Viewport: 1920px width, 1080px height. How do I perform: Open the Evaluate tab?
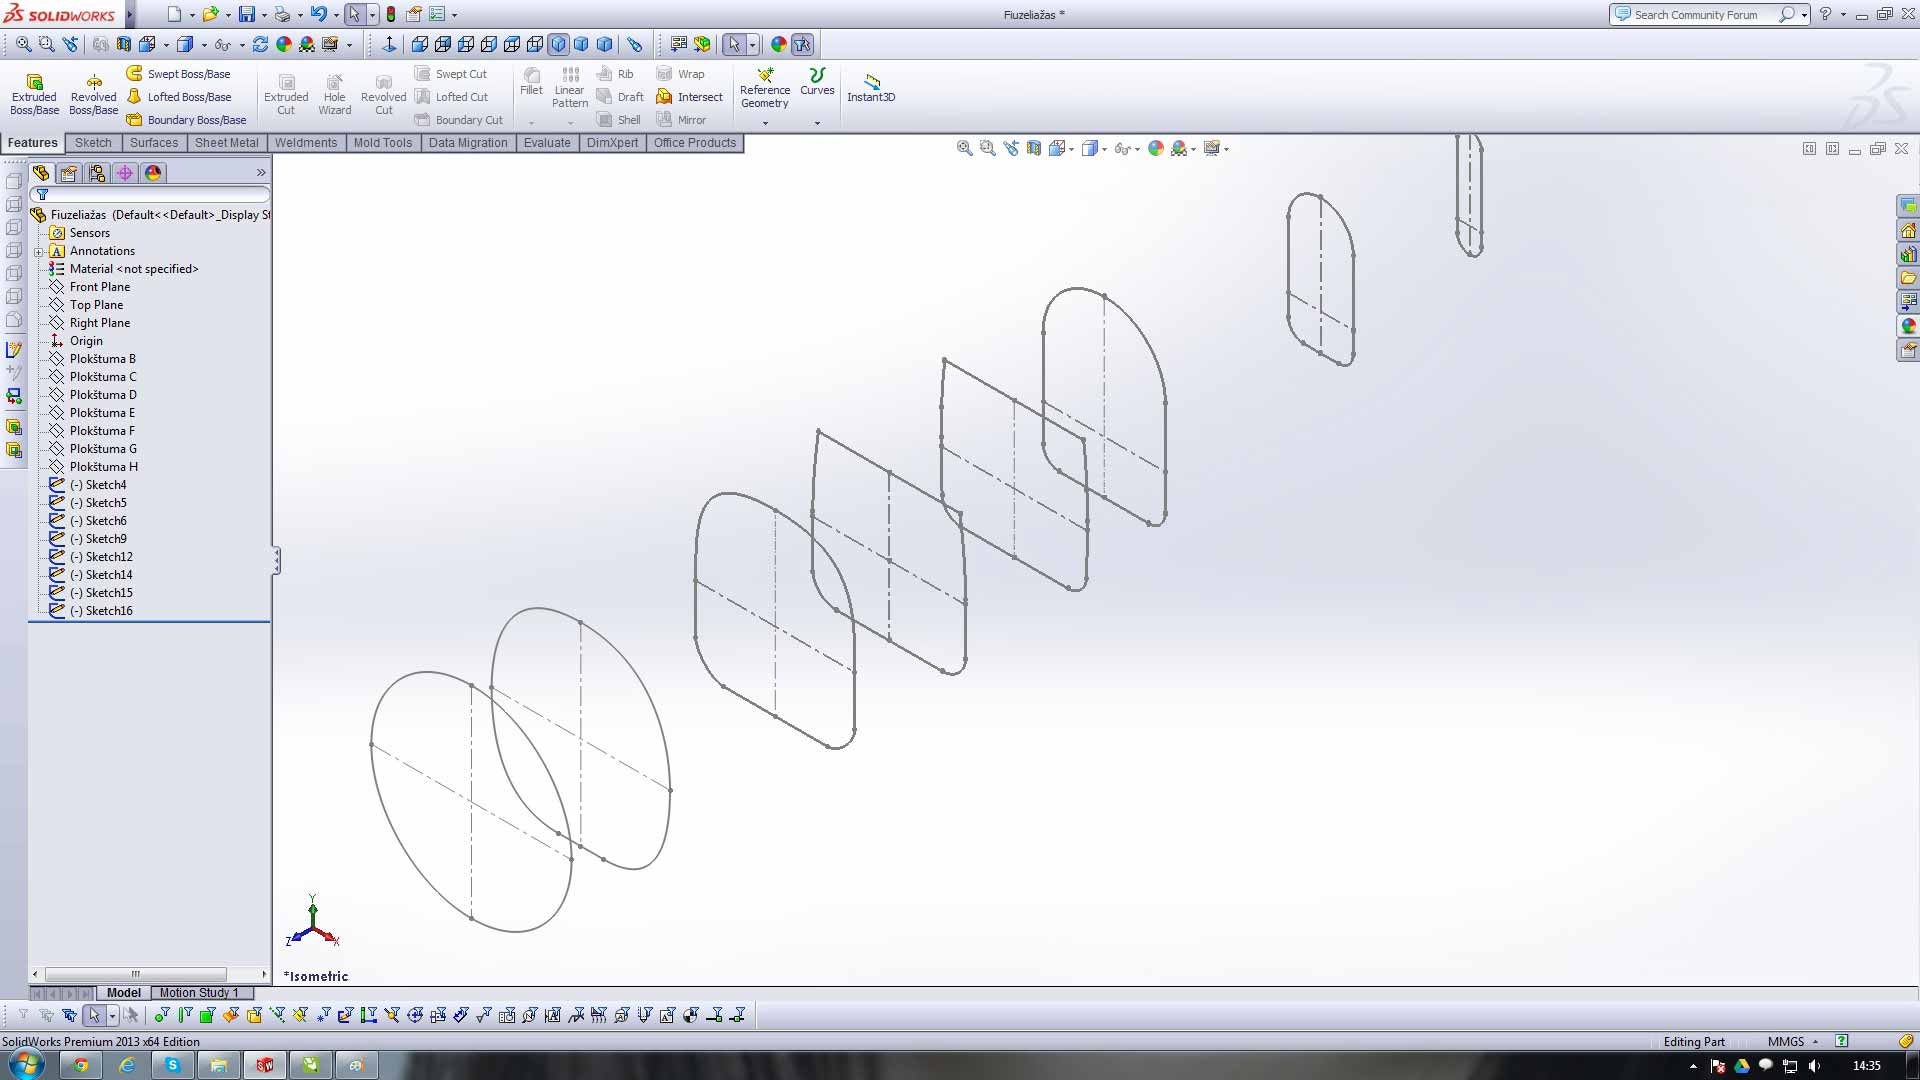point(547,143)
